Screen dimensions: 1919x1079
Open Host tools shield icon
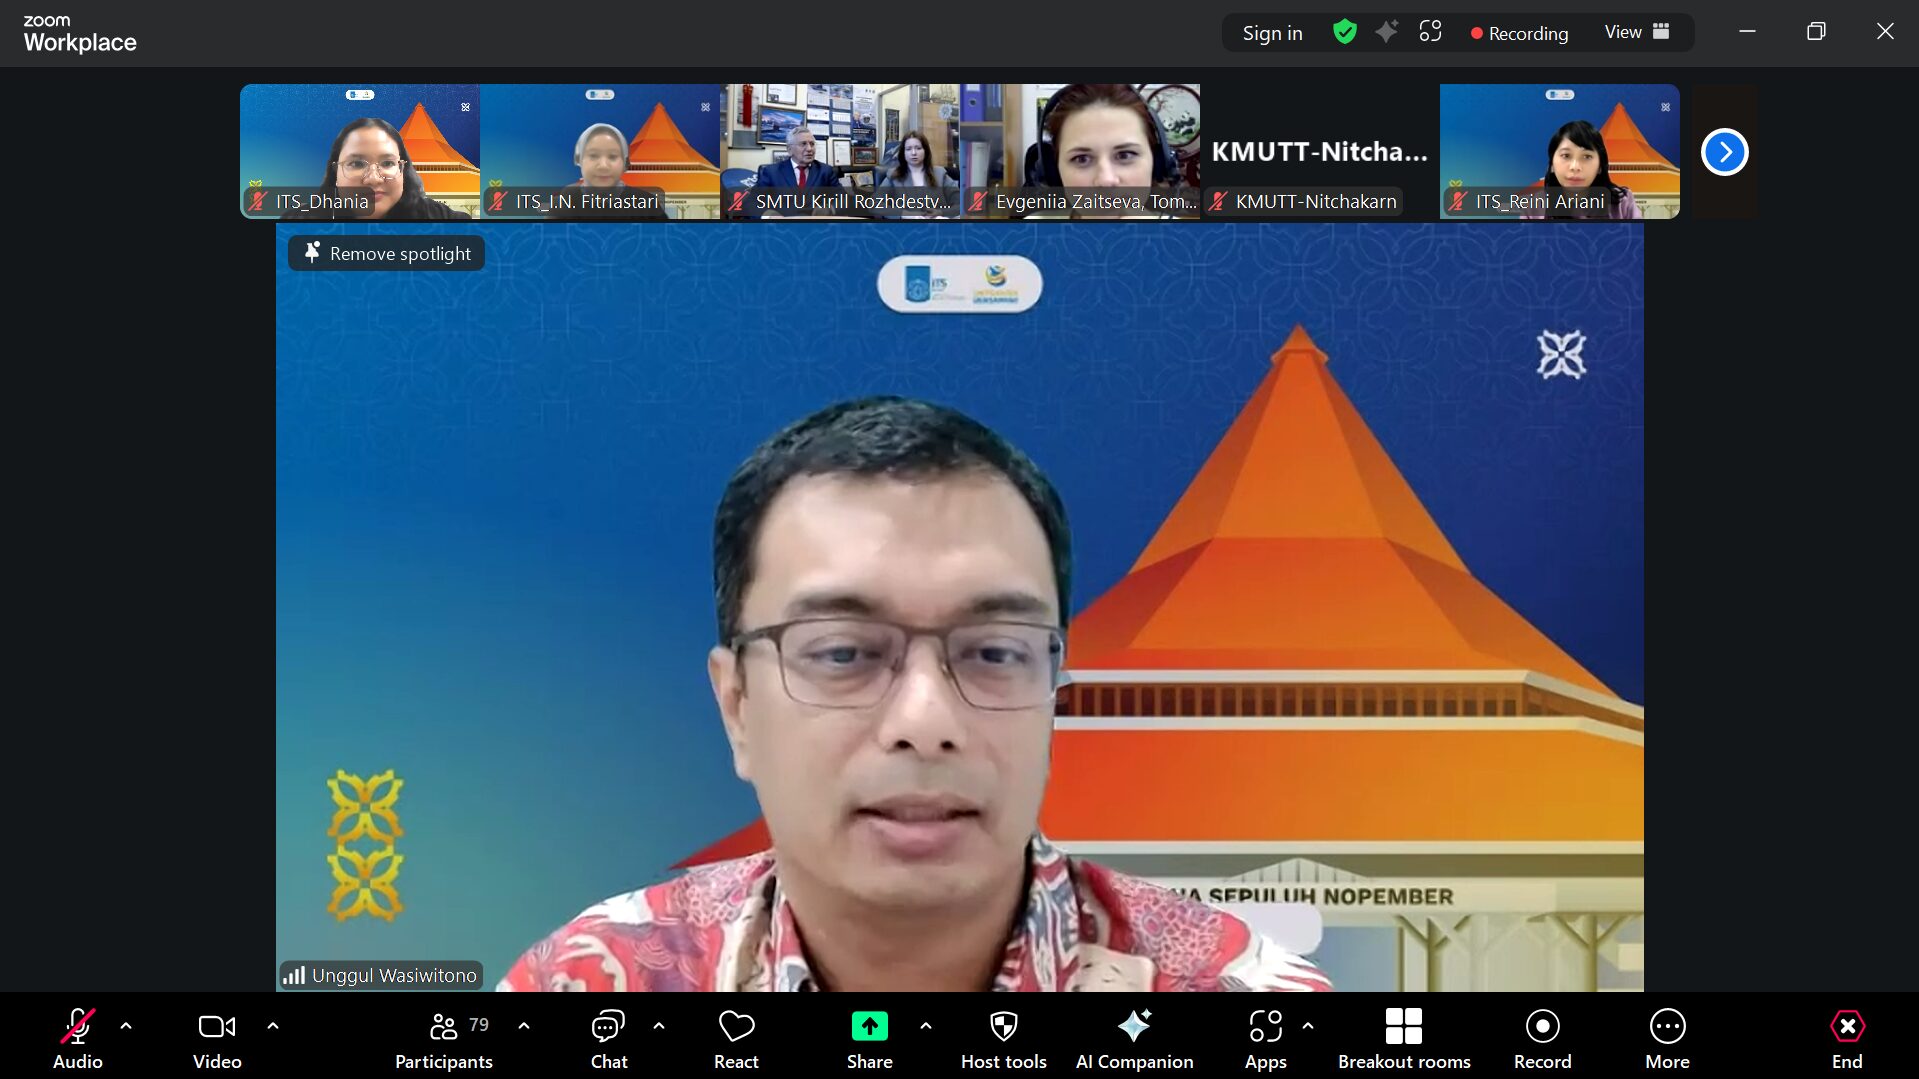coord(1003,1027)
